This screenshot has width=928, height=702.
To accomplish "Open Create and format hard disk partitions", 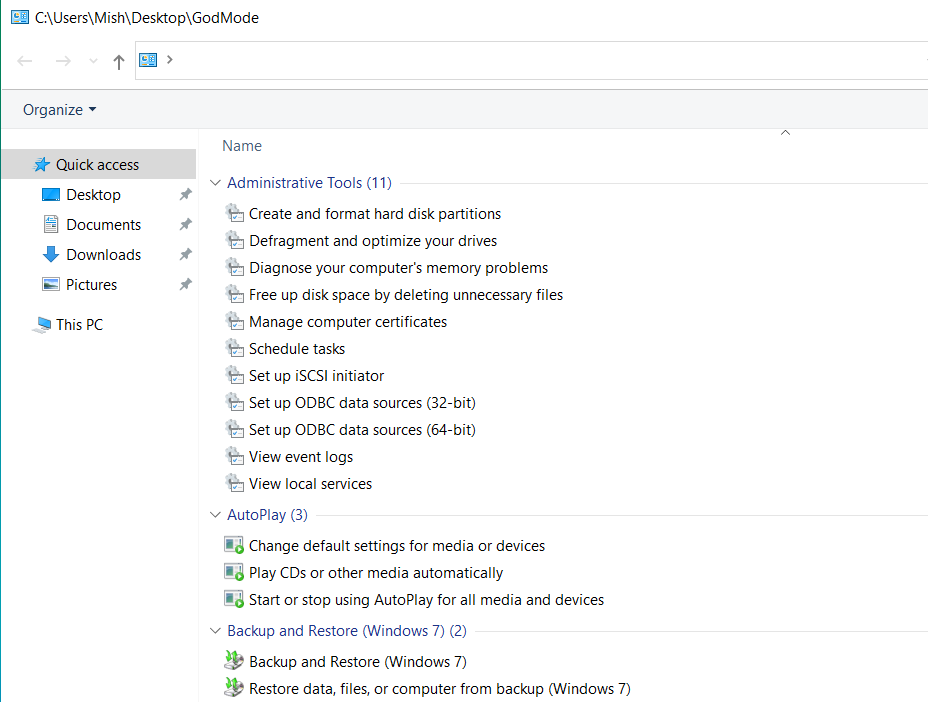I will 374,214.
